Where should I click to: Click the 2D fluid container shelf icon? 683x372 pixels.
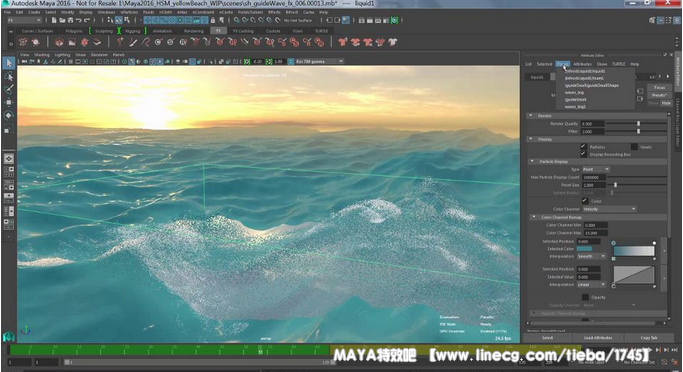coord(72,42)
